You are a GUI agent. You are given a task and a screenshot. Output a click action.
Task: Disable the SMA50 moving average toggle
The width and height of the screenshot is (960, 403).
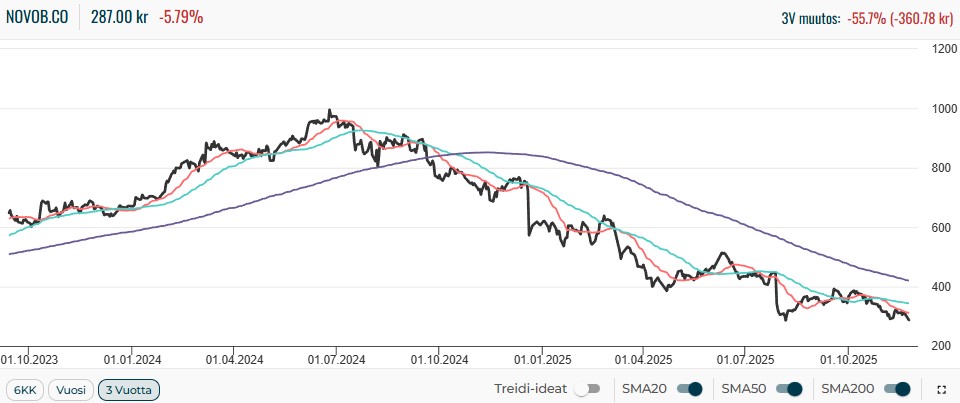pos(789,389)
